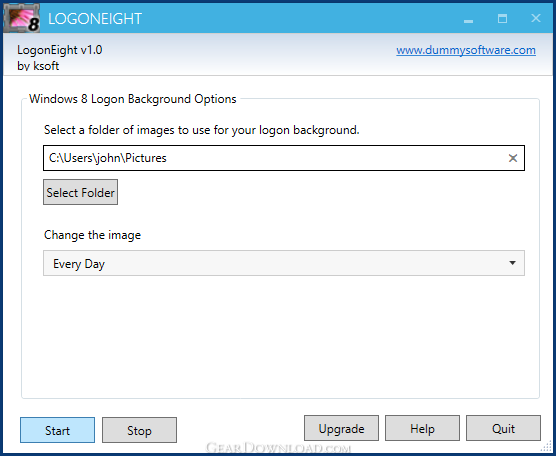This screenshot has height=456, width=556.
Task: Clear the folder path with the X icon
Action: [513, 158]
